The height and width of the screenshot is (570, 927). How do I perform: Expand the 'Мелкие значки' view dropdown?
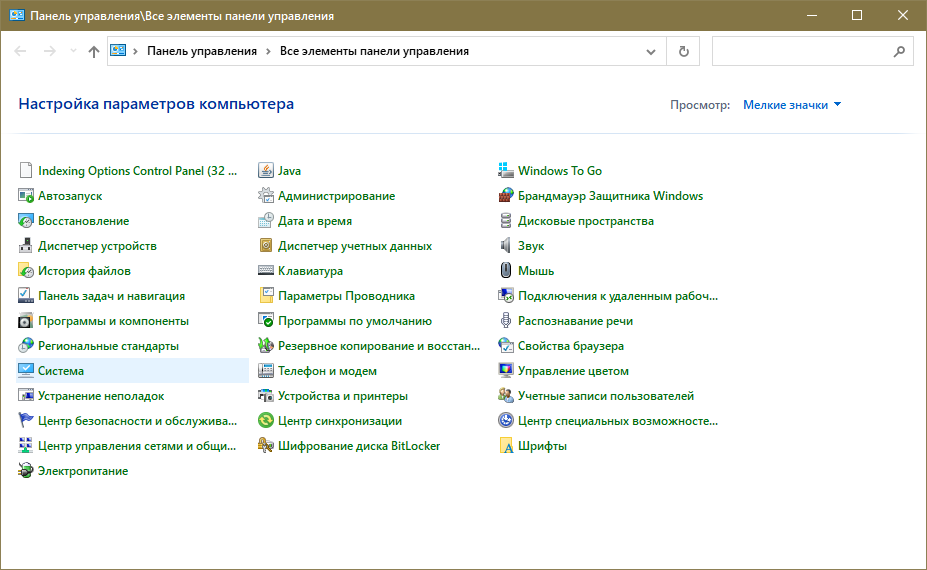click(792, 105)
